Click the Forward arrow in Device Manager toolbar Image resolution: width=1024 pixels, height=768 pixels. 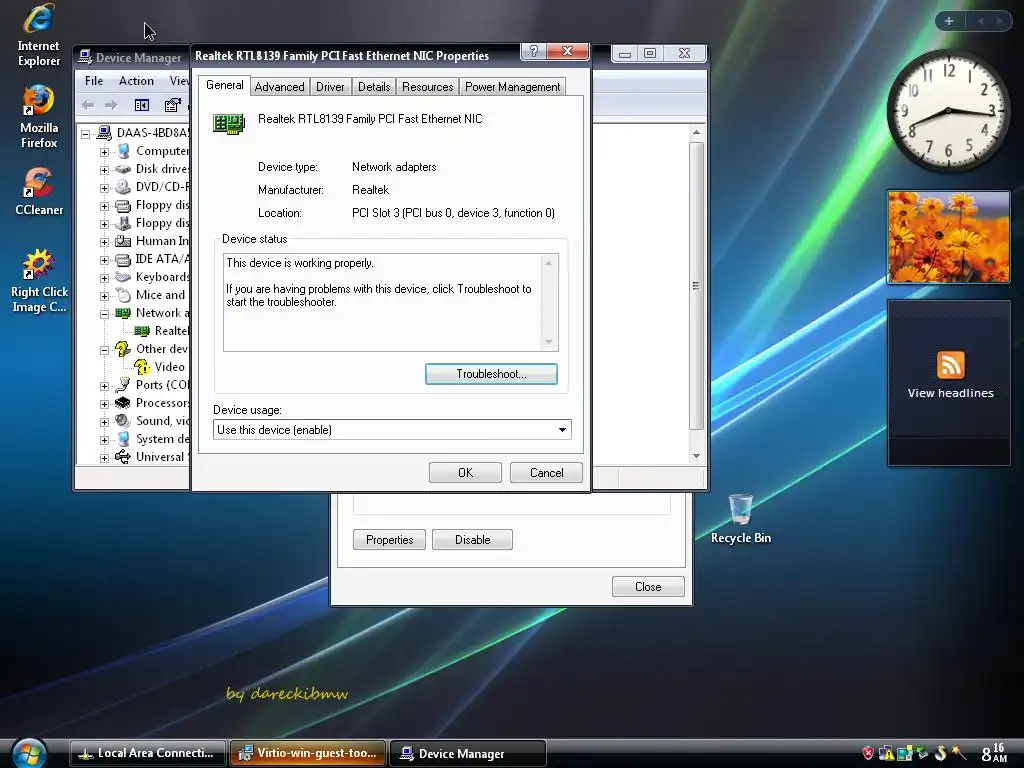[111, 105]
